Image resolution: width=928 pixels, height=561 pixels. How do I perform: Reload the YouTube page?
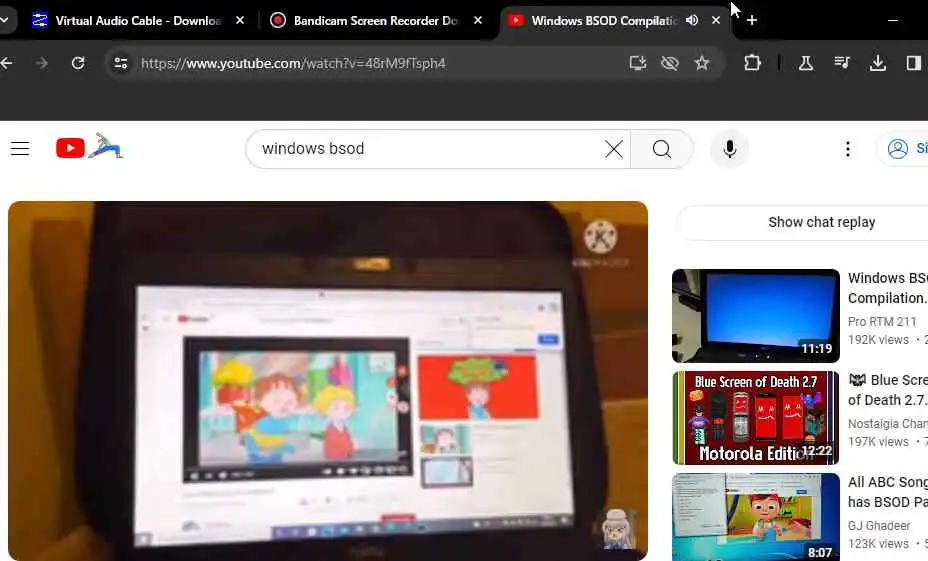78,63
